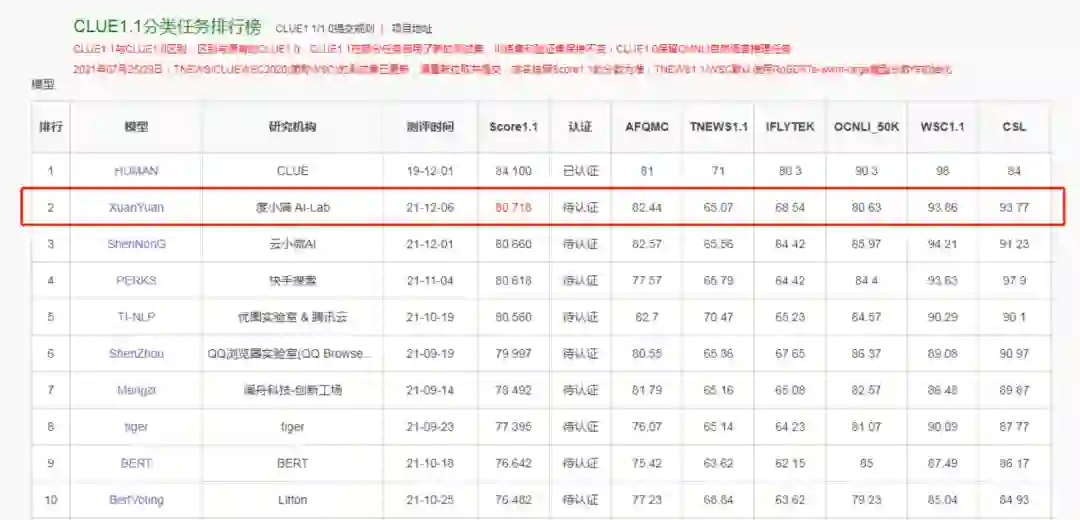Open the PERKS model link
The width and height of the screenshot is (1080, 520).
point(136,280)
